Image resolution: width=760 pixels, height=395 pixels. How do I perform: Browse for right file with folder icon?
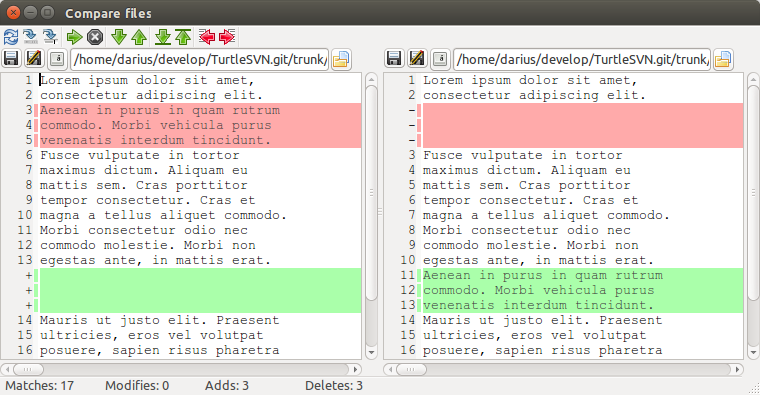[x=723, y=59]
